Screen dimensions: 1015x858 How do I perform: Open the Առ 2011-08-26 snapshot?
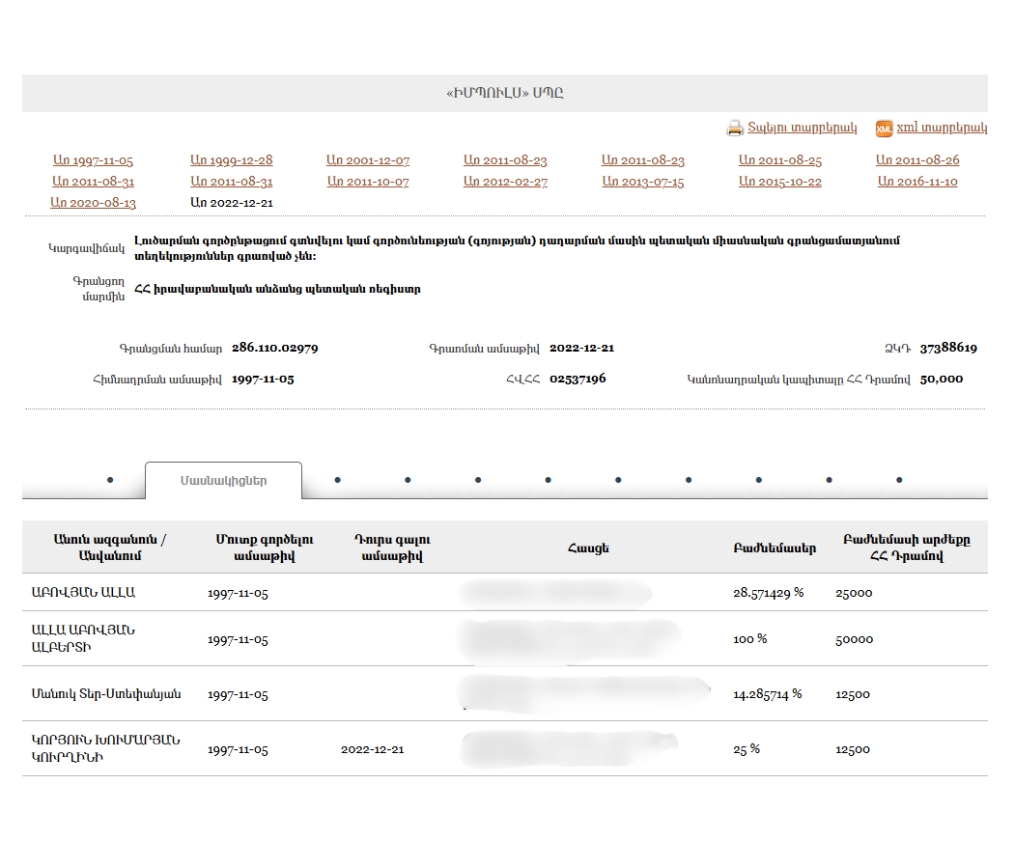[917, 160]
